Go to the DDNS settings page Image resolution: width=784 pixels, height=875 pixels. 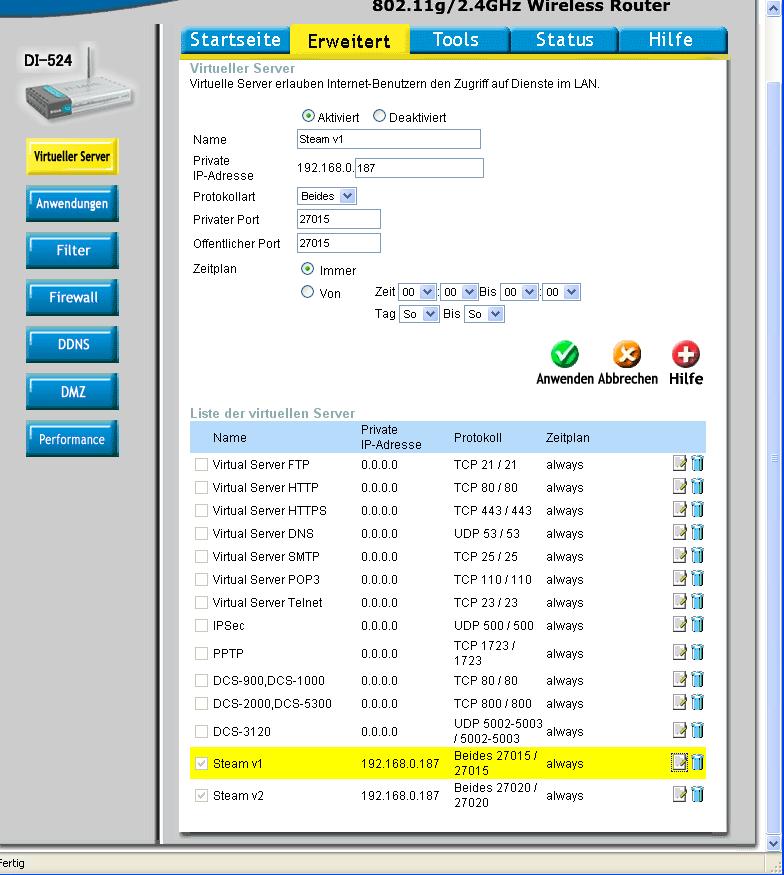pyautogui.click(x=73, y=344)
